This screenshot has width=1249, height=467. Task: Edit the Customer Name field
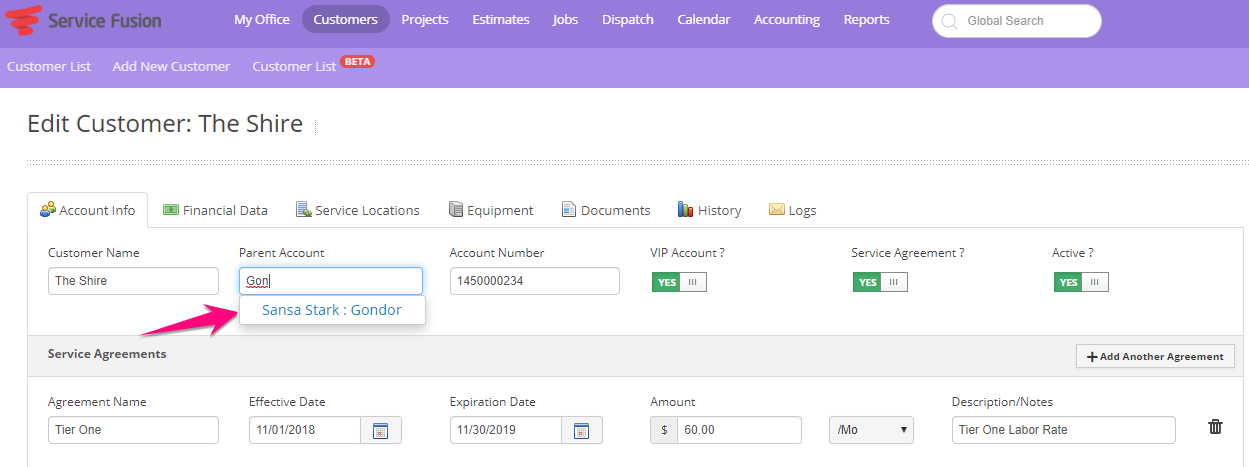(133, 281)
